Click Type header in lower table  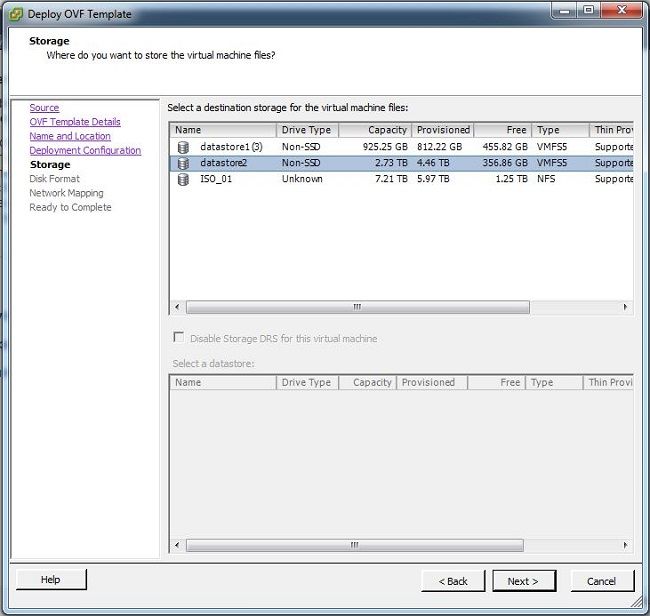coord(555,383)
